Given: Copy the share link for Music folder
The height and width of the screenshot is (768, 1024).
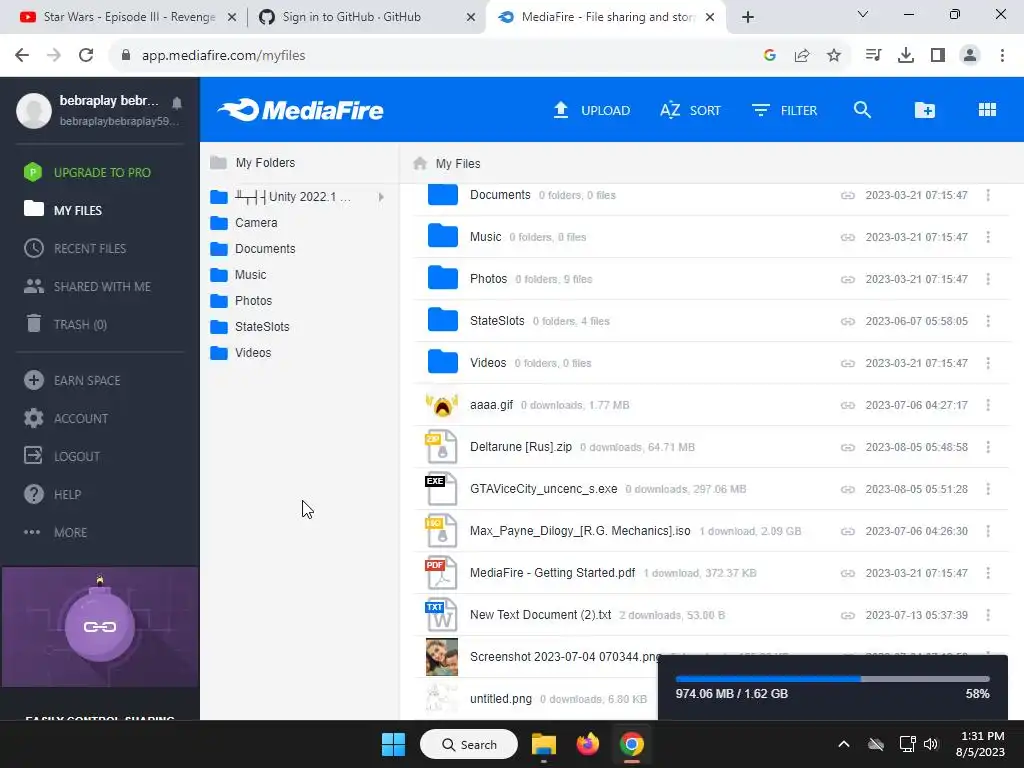Looking at the screenshot, I should (x=848, y=237).
